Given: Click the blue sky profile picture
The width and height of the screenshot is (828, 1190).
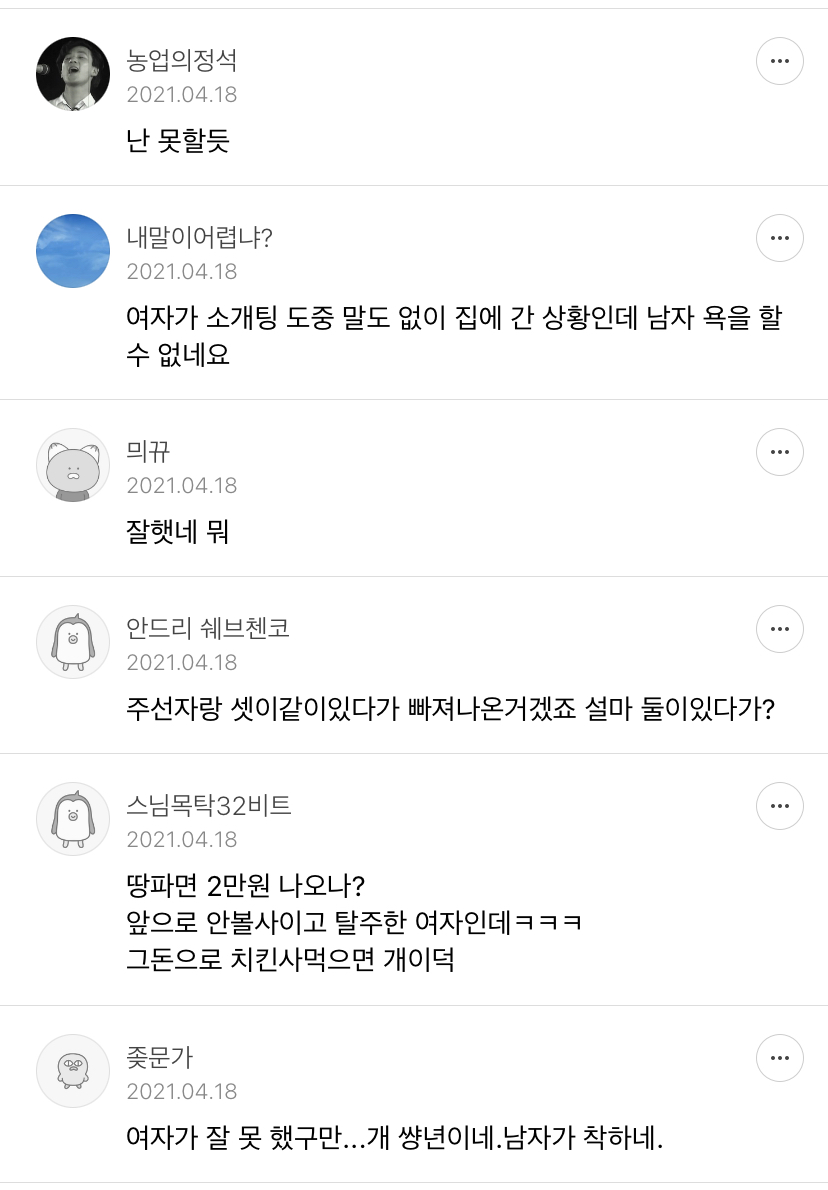Looking at the screenshot, I should [73, 251].
